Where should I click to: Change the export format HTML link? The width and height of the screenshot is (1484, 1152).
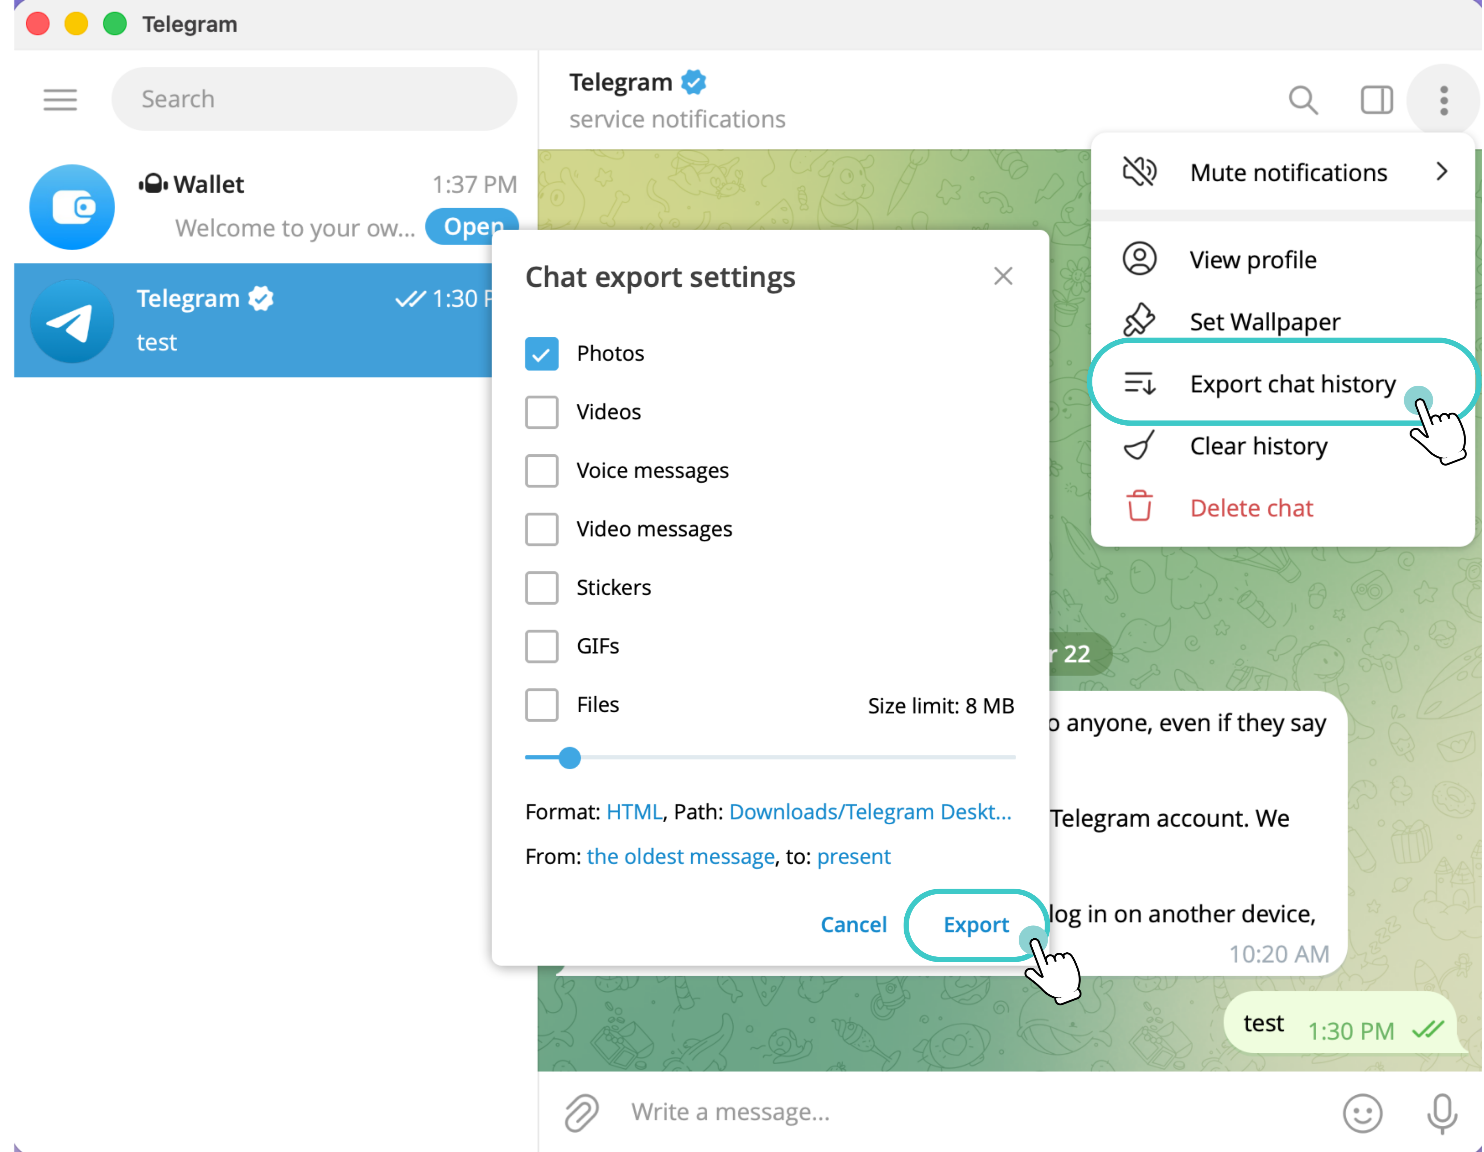[x=634, y=812]
